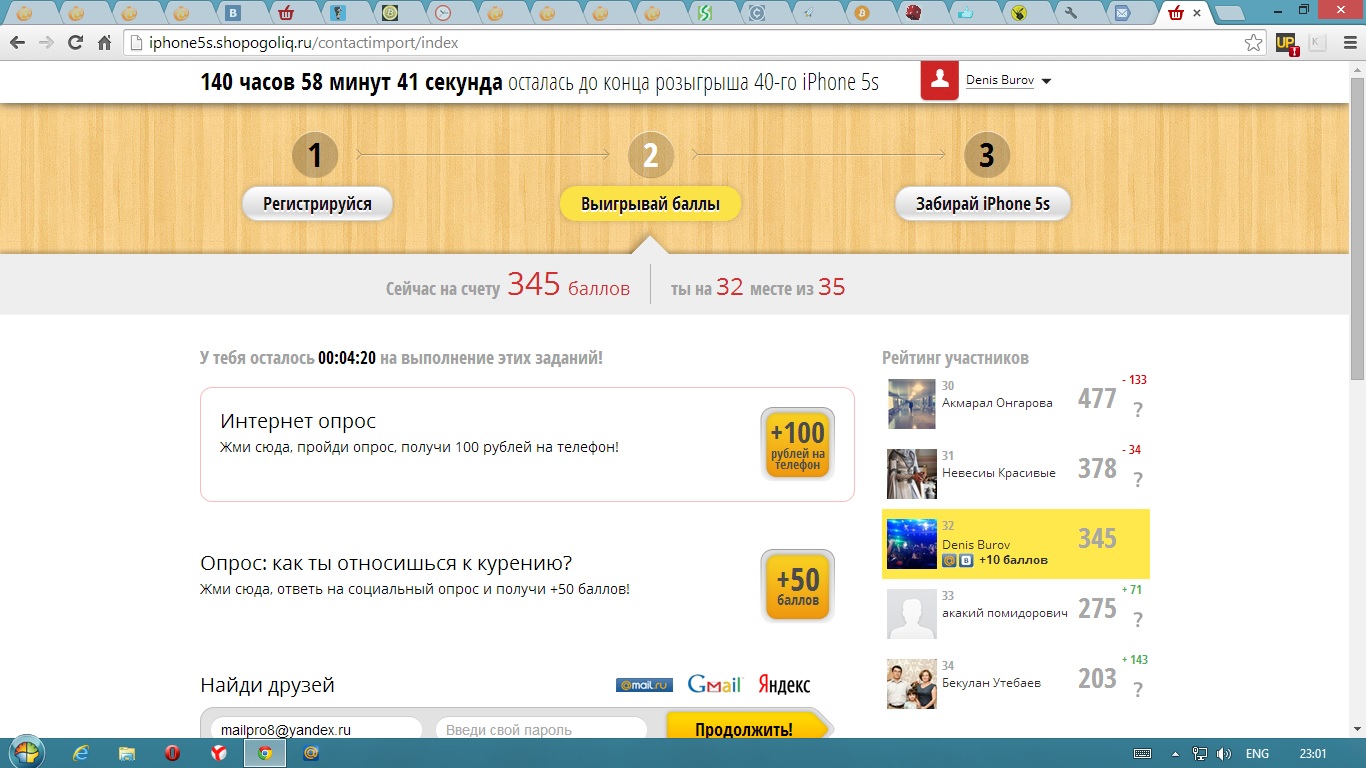Click step number 1 circle
The height and width of the screenshot is (768, 1366).
click(315, 155)
